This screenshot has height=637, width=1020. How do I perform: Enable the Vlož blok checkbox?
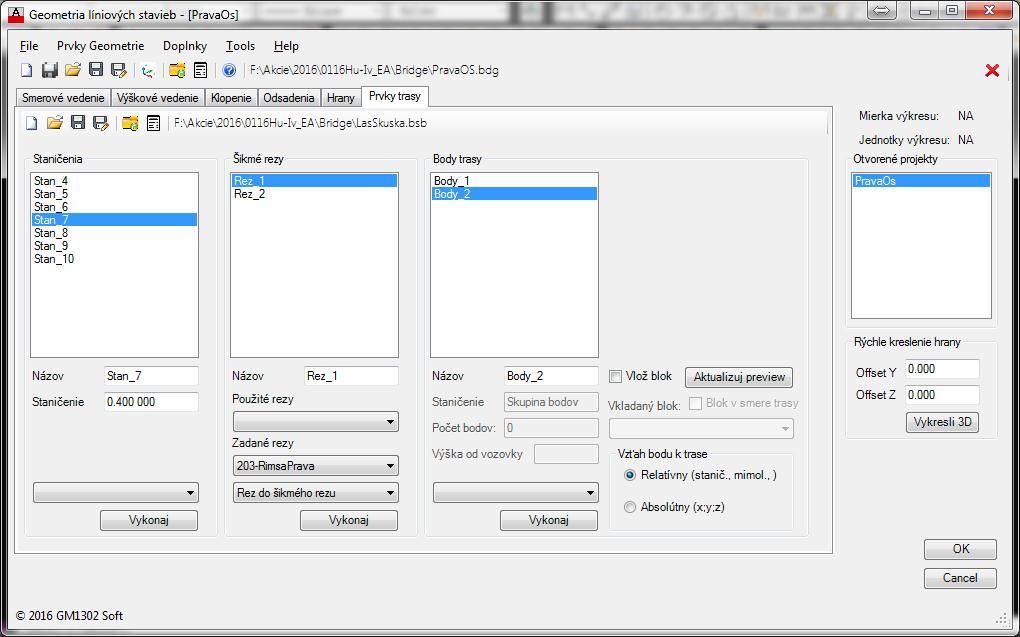(616, 376)
